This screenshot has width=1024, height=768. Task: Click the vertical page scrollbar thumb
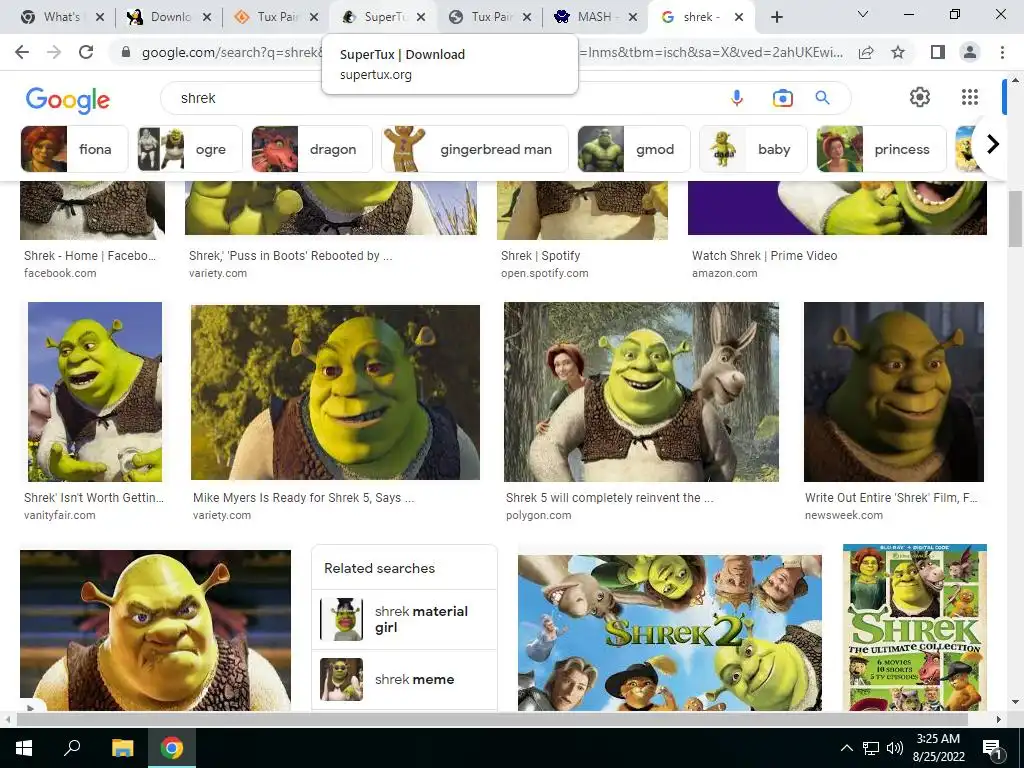(x=1014, y=219)
